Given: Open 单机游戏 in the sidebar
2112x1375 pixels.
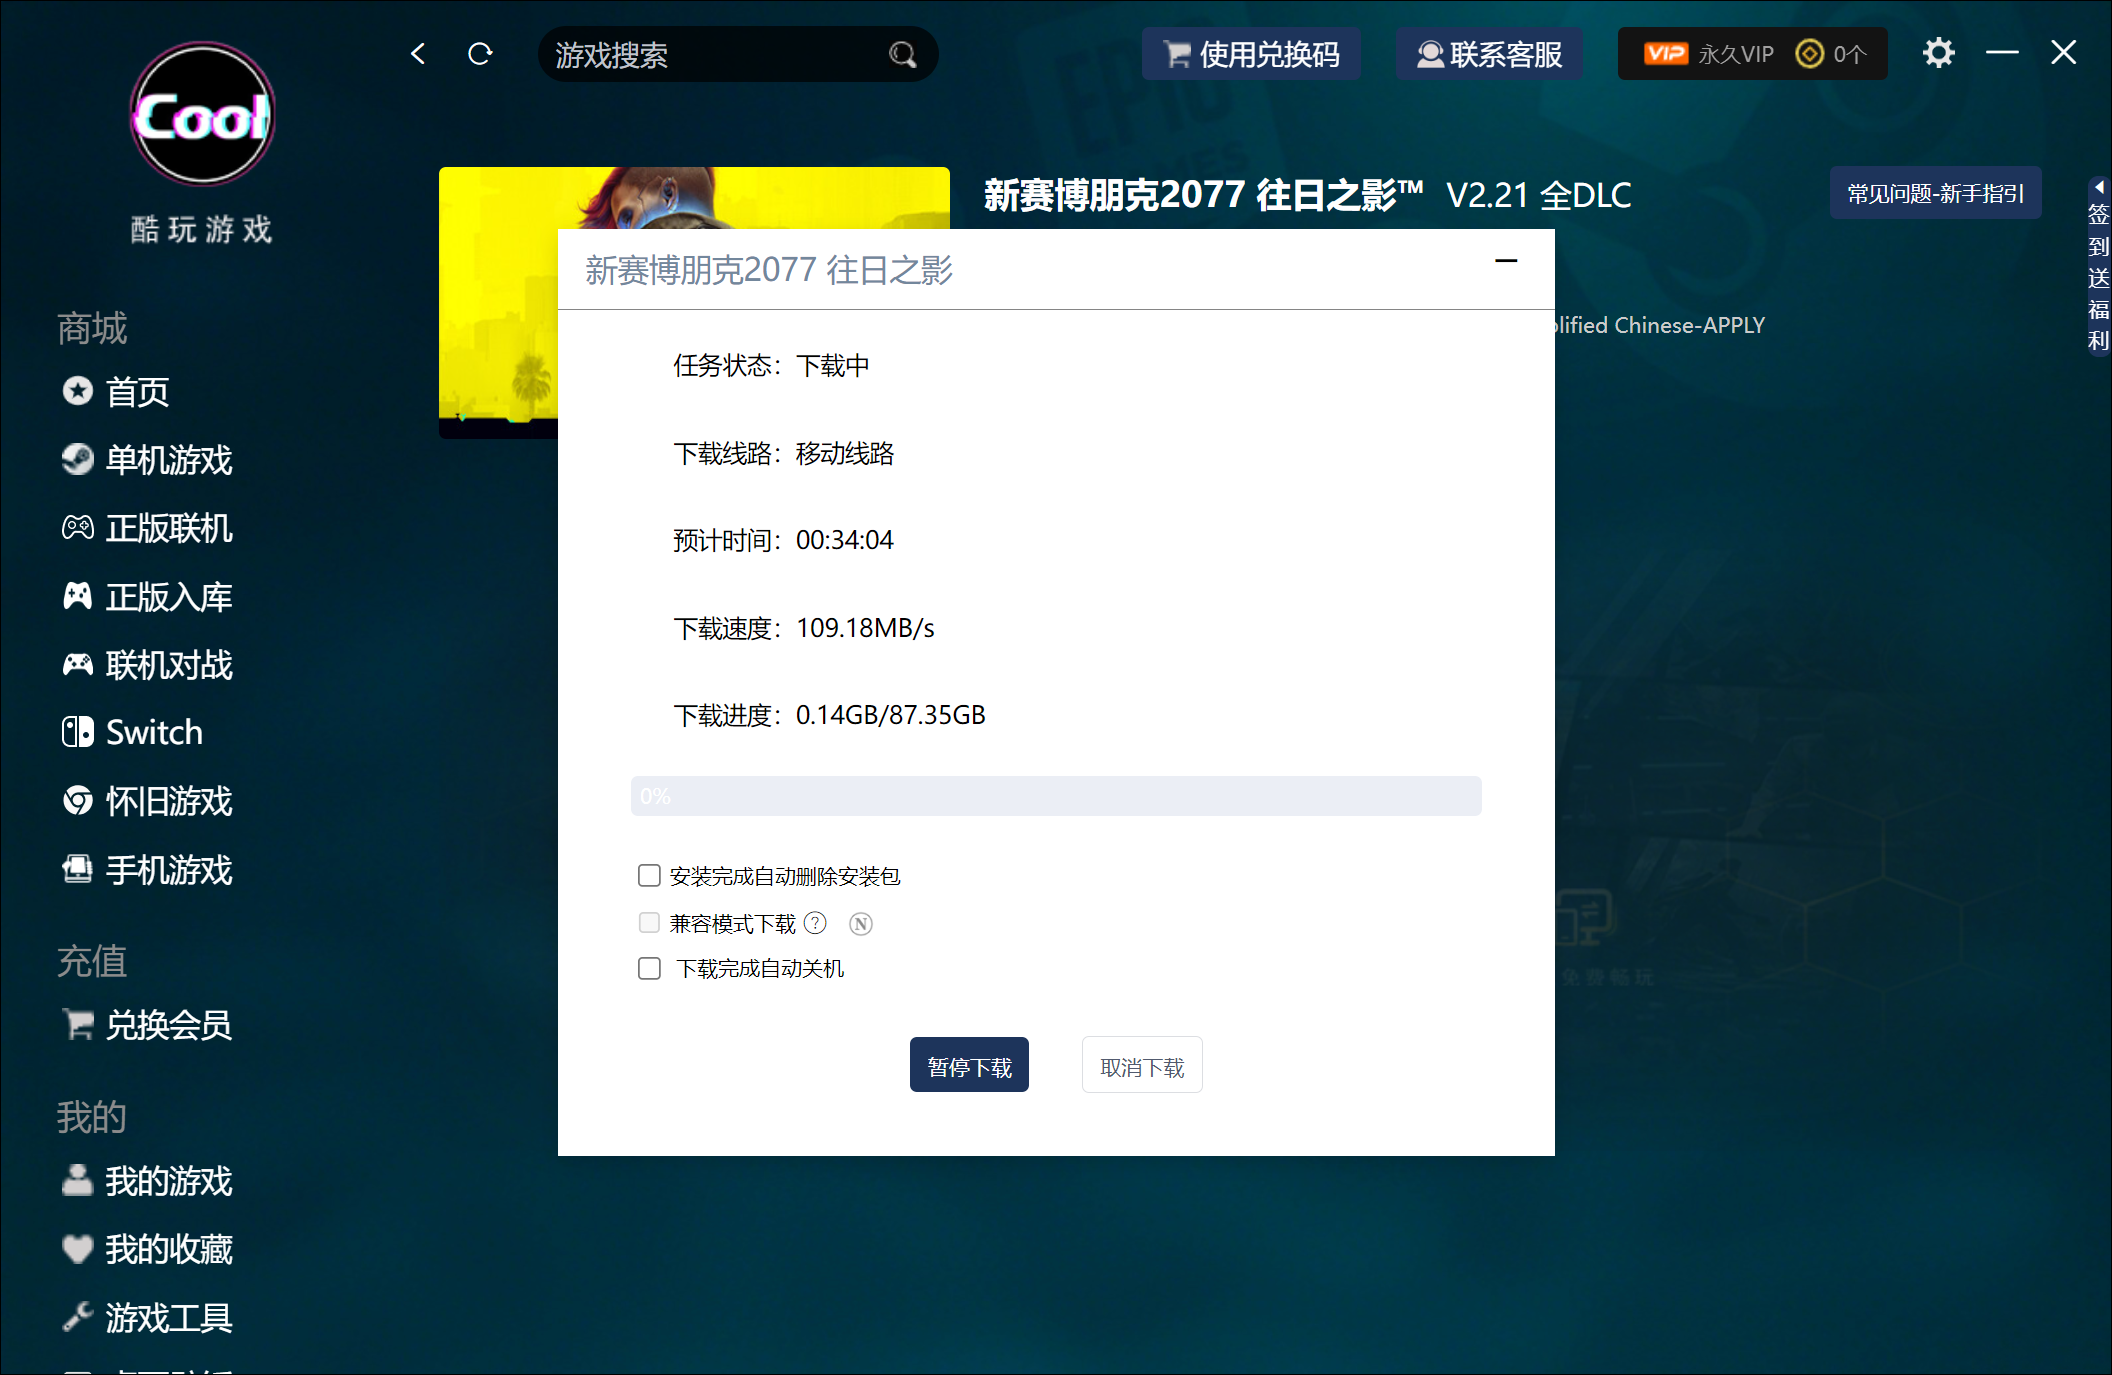Looking at the screenshot, I should [147, 460].
